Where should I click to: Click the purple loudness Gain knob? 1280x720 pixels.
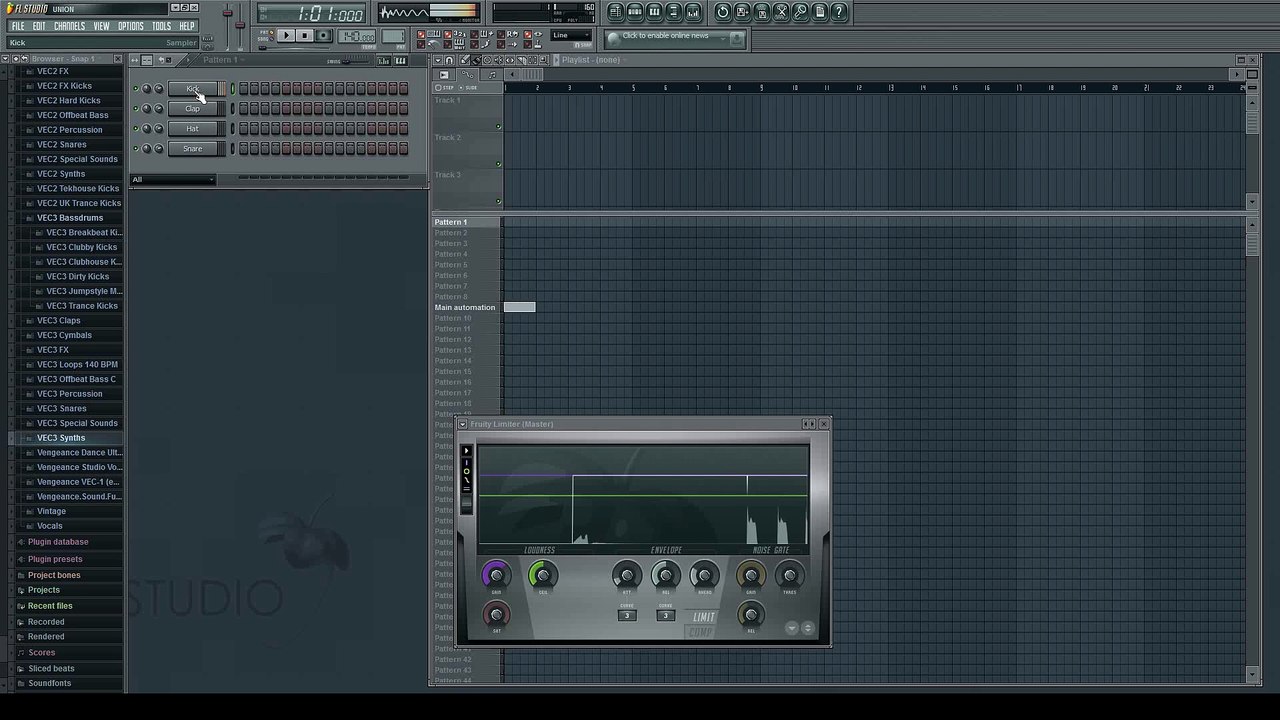496,575
